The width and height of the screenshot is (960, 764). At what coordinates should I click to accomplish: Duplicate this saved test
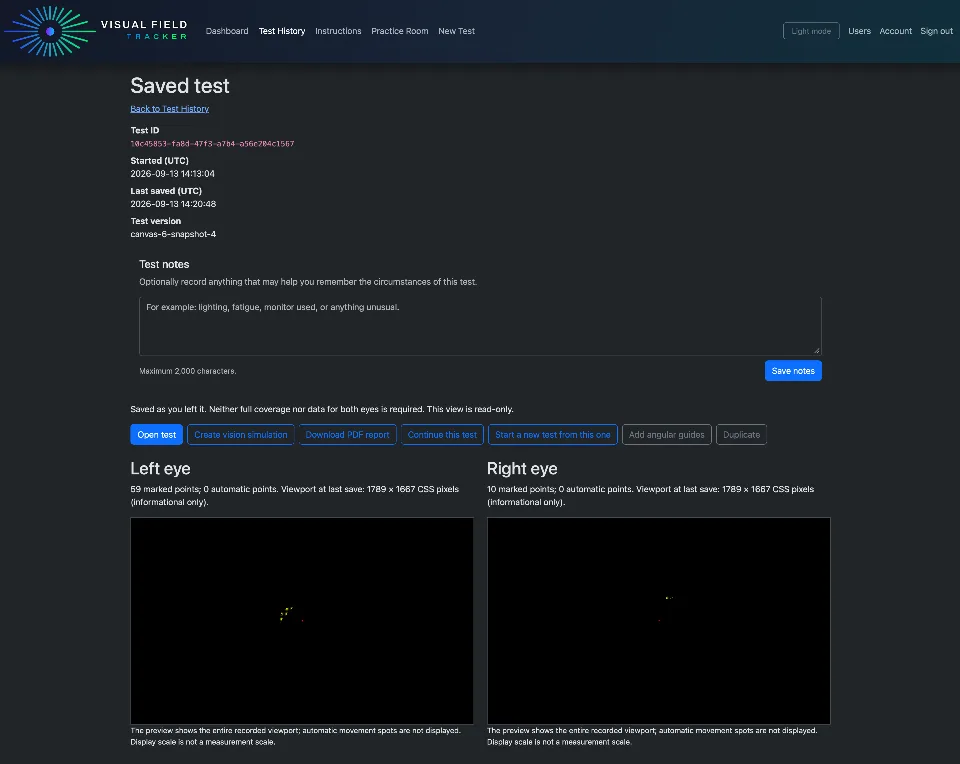(741, 435)
